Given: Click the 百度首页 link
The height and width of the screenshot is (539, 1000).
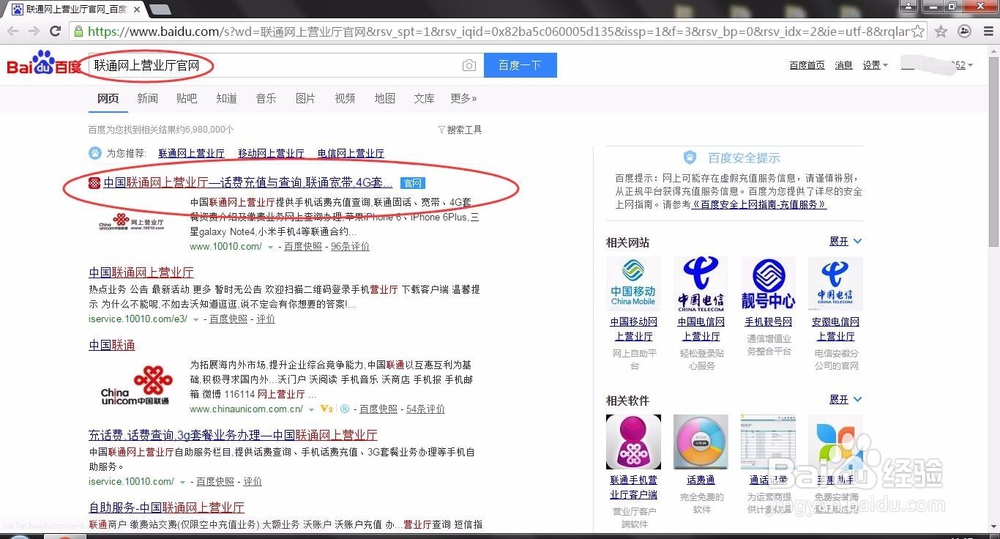Looking at the screenshot, I should coord(807,65).
